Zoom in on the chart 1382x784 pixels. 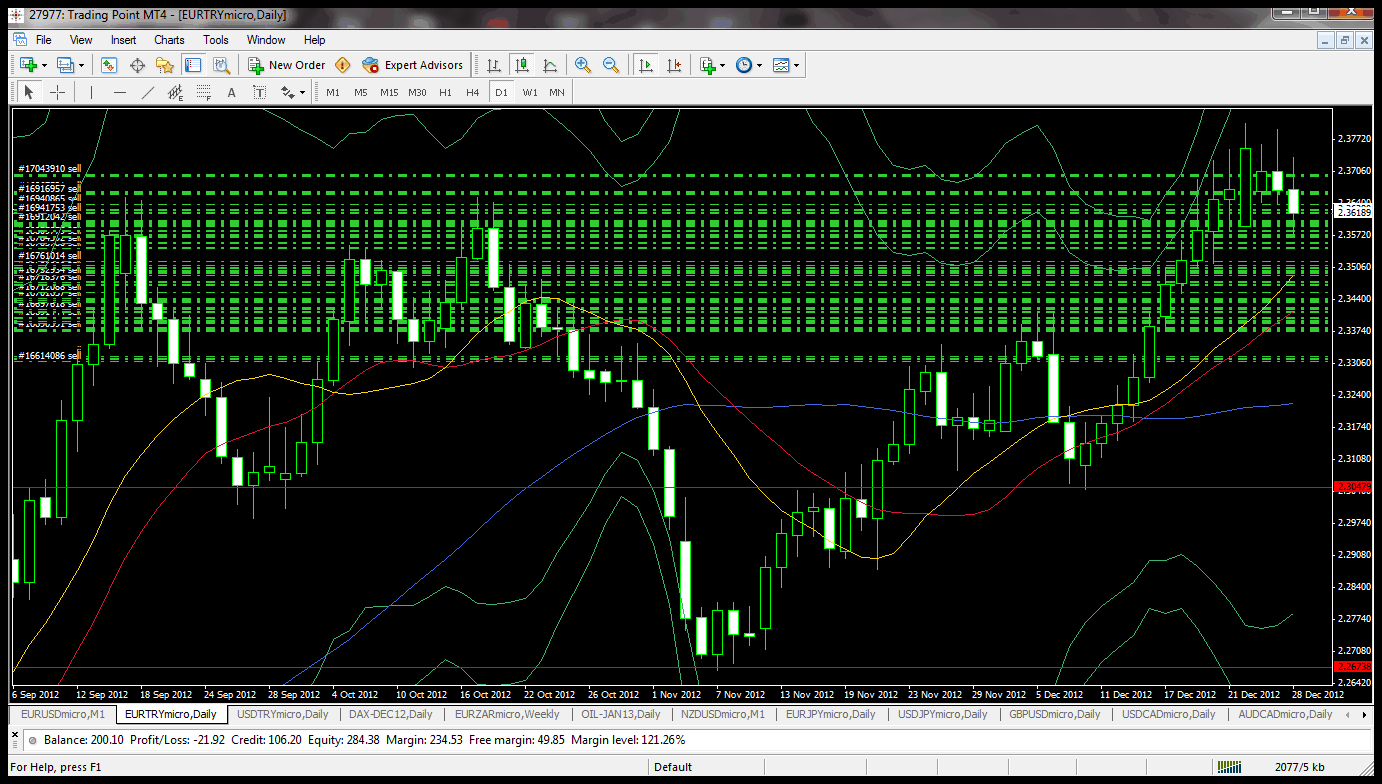coord(583,65)
